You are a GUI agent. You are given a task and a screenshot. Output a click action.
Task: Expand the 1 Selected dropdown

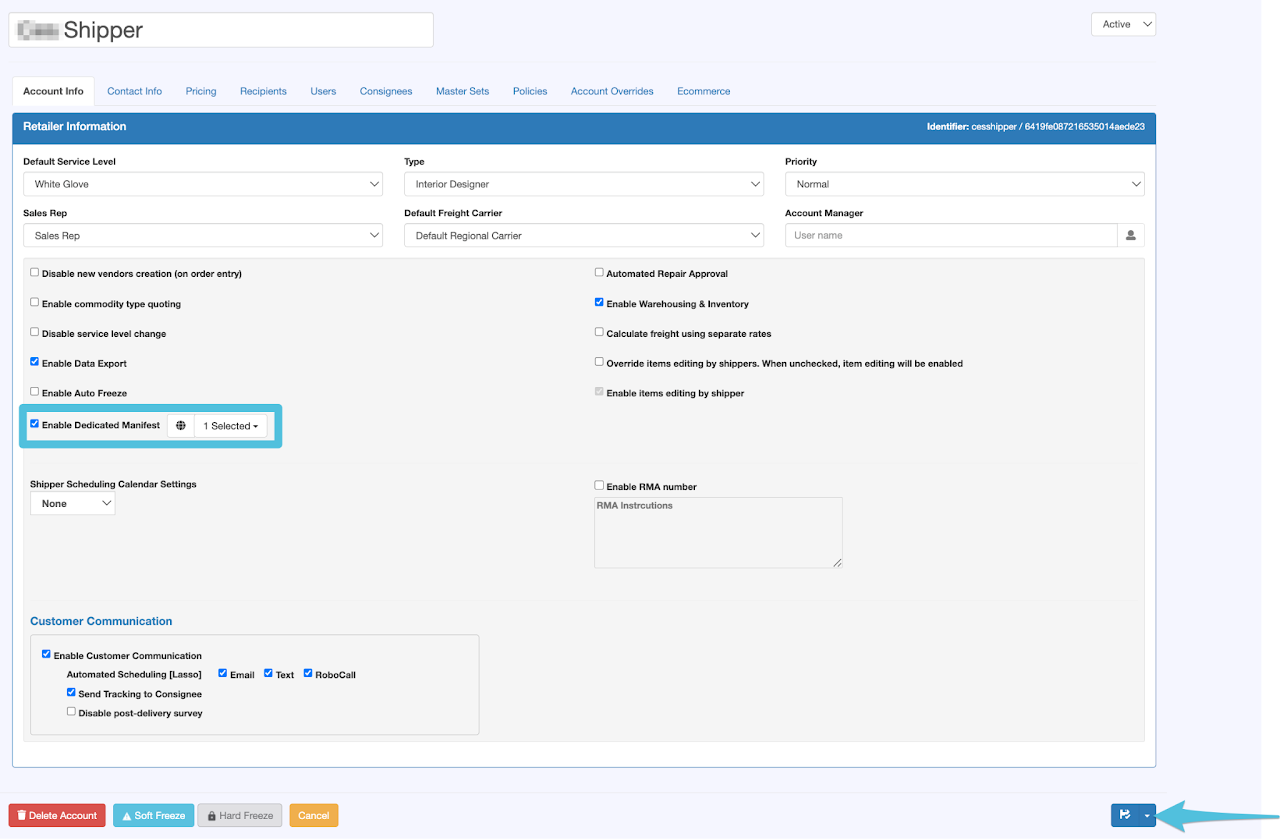pyautogui.click(x=231, y=426)
